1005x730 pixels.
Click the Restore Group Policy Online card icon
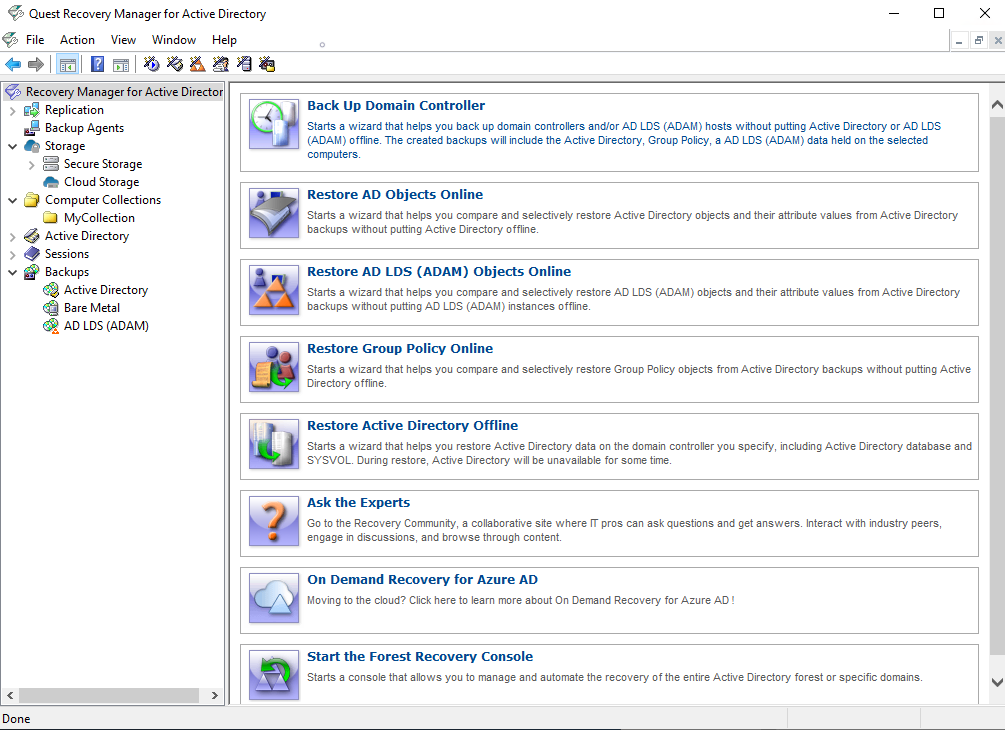274,367
